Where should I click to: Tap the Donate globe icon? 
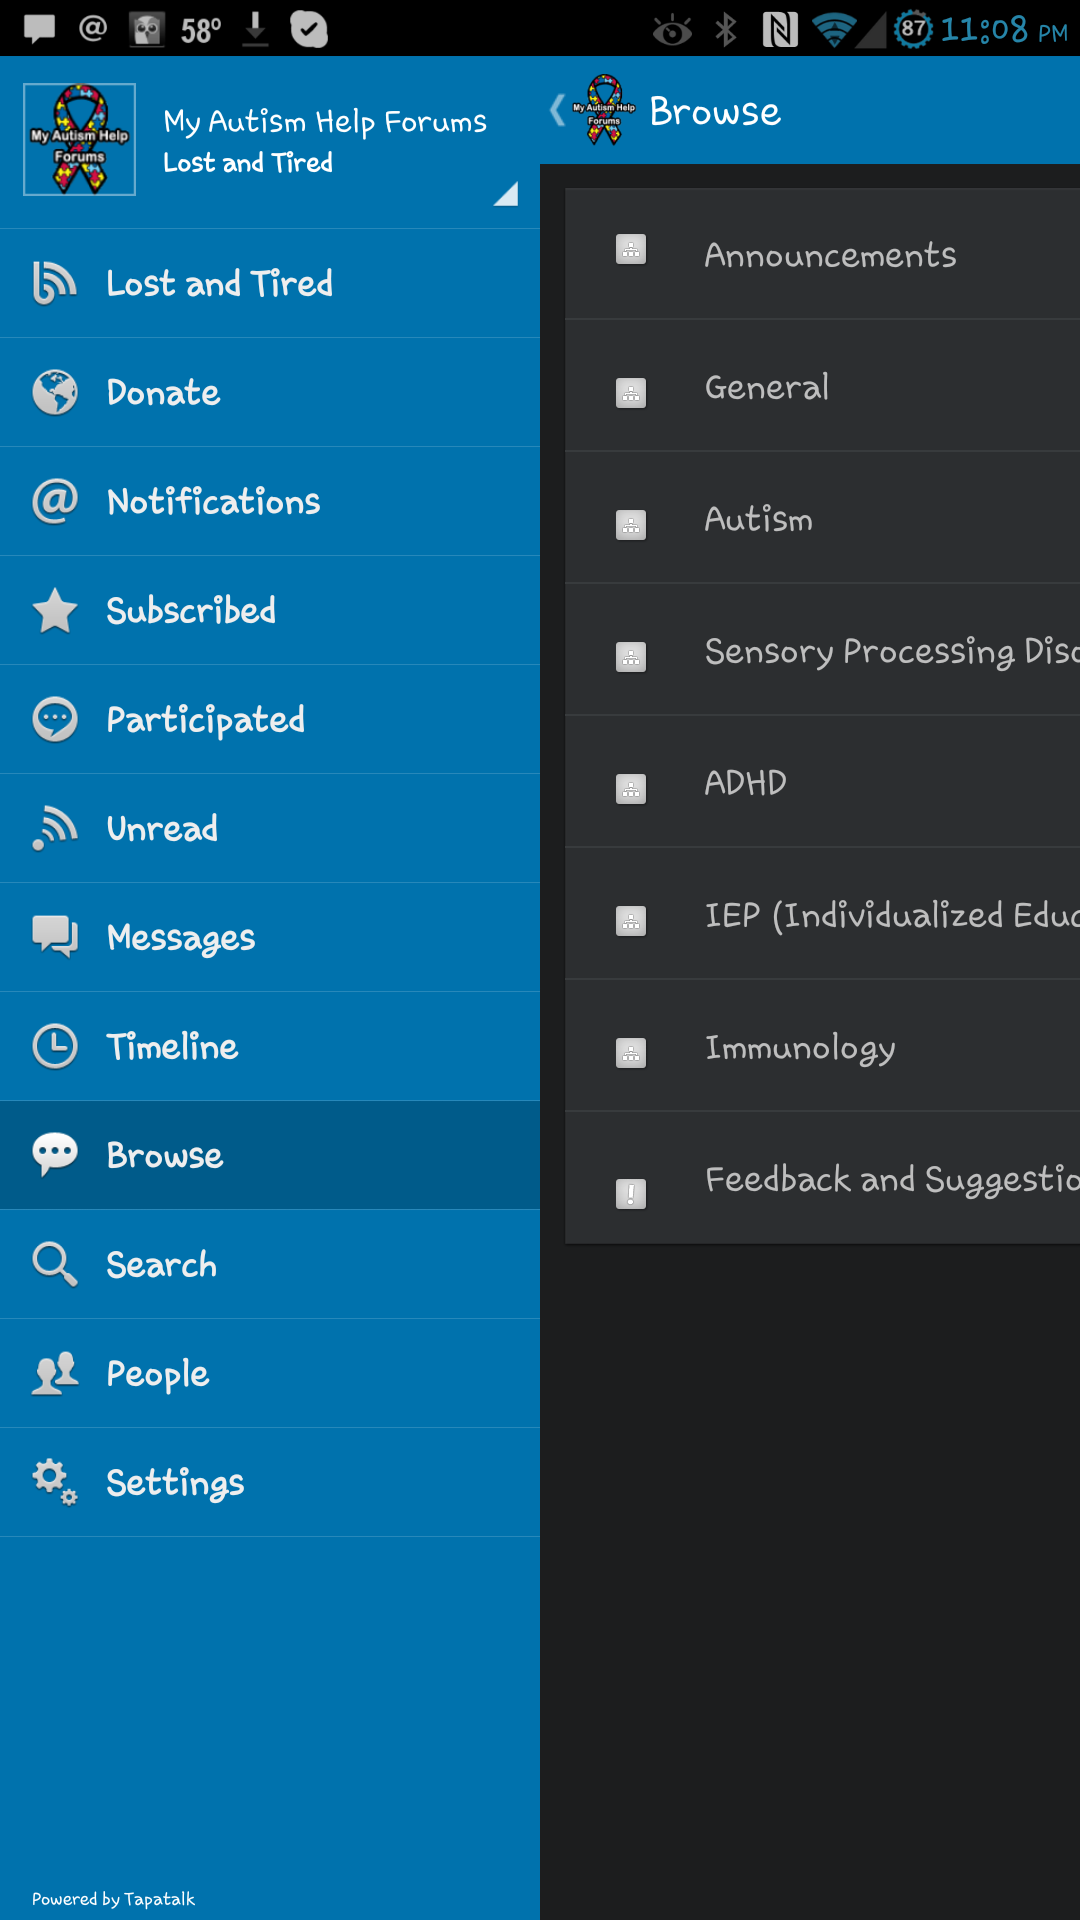pyautogui.click(x=54, y=392)
